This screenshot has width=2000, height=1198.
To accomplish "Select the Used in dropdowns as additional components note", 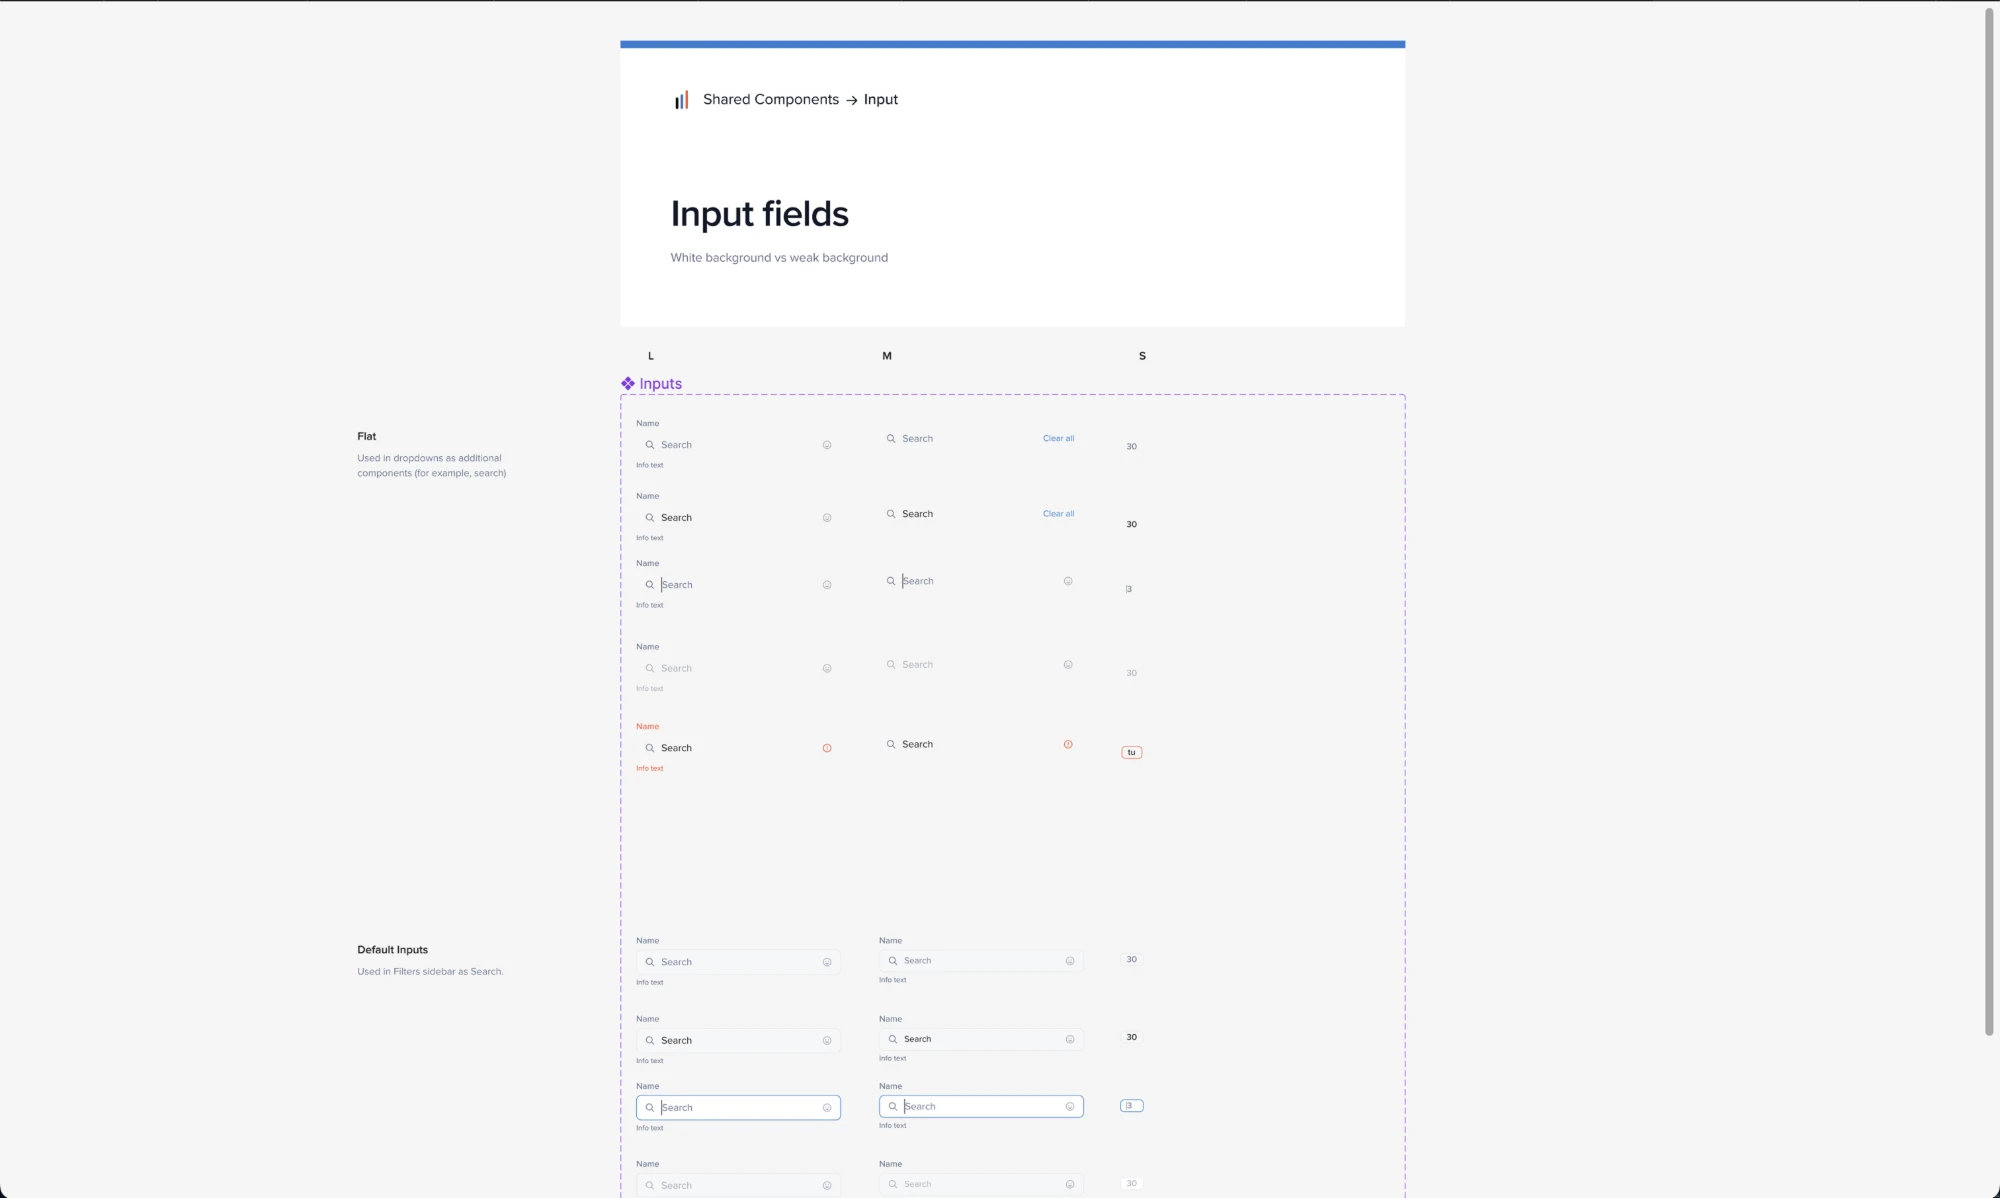I will click(x=432, y=465).
